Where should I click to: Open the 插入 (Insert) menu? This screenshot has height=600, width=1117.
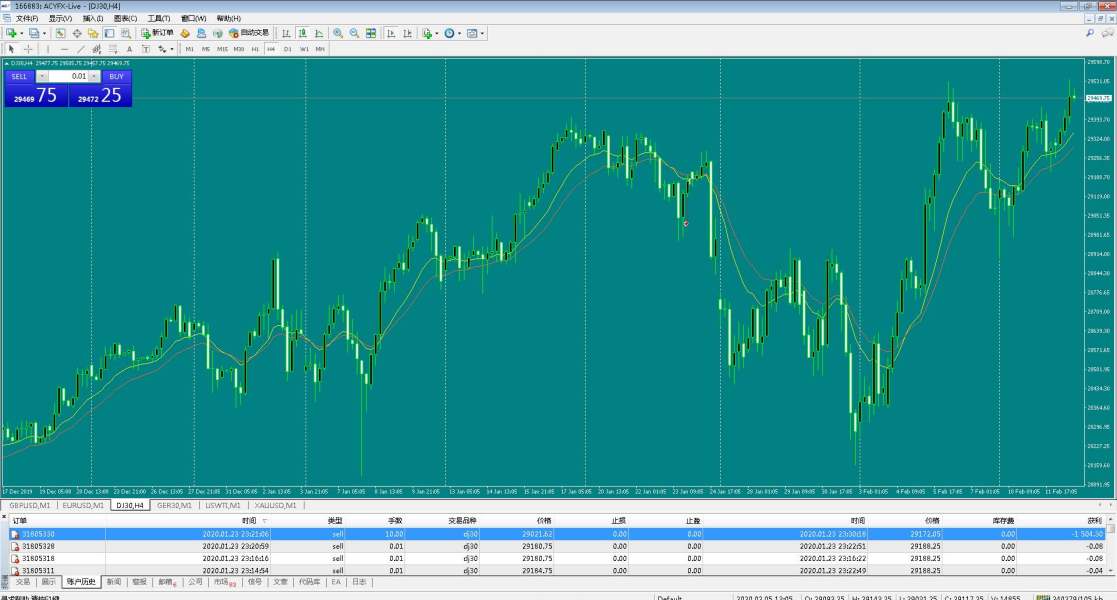click(92, 18)
